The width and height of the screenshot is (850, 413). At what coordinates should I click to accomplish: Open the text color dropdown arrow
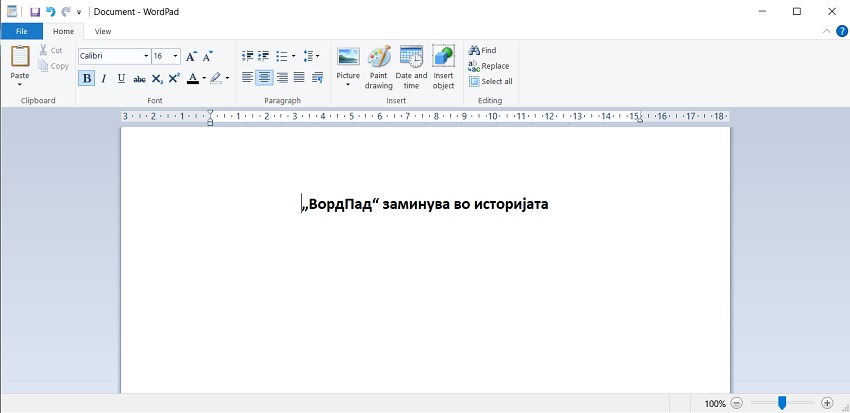click(204, 79)
